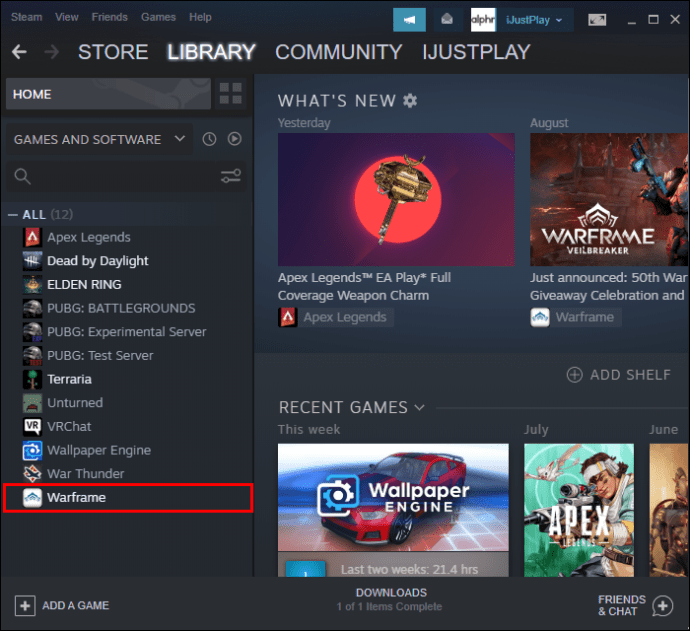The width and height of the screenshot is (690, 631).
Task: Click the Dead by Daylight list icon
Action: (x=32, y=261)
